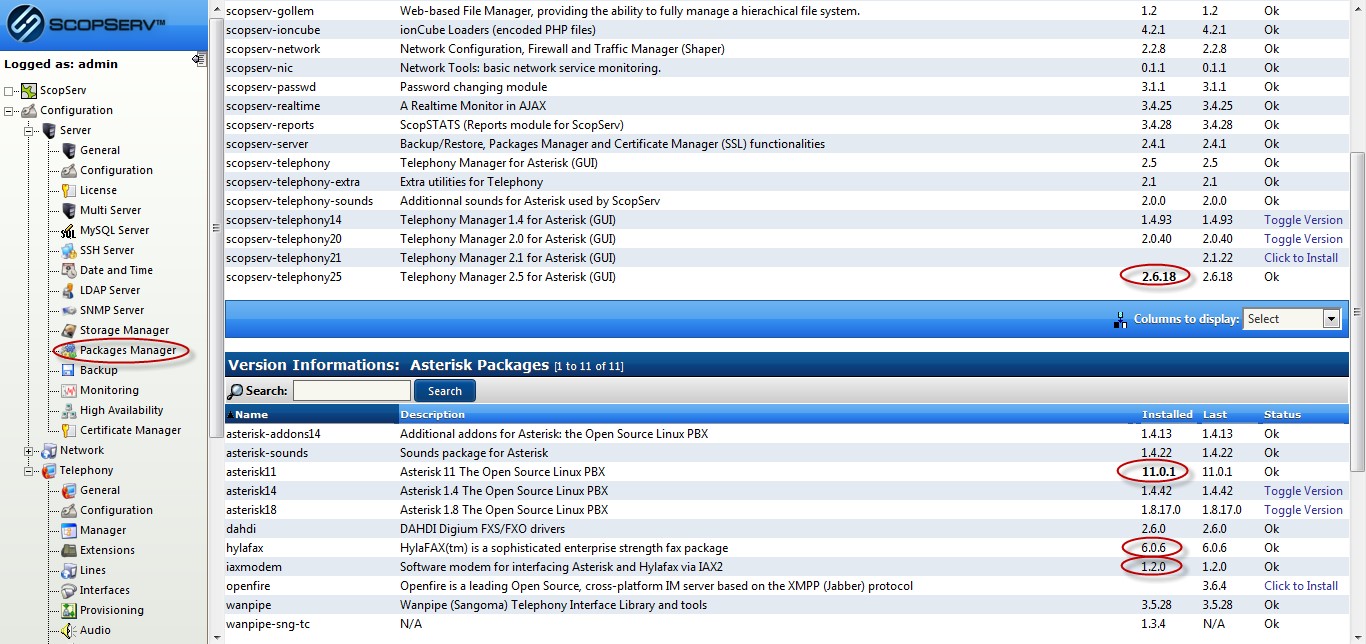
Task: Open the Certificate Manager icon
Action: click(x=69, y=431)
